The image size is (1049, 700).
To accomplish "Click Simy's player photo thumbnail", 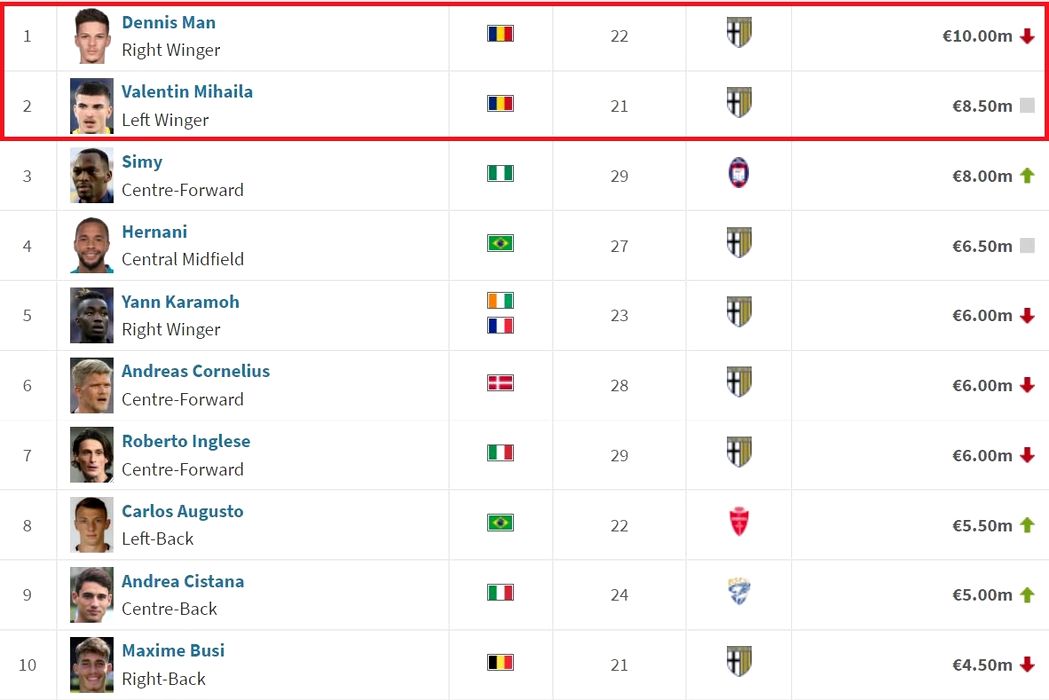I will pos(92,176).
